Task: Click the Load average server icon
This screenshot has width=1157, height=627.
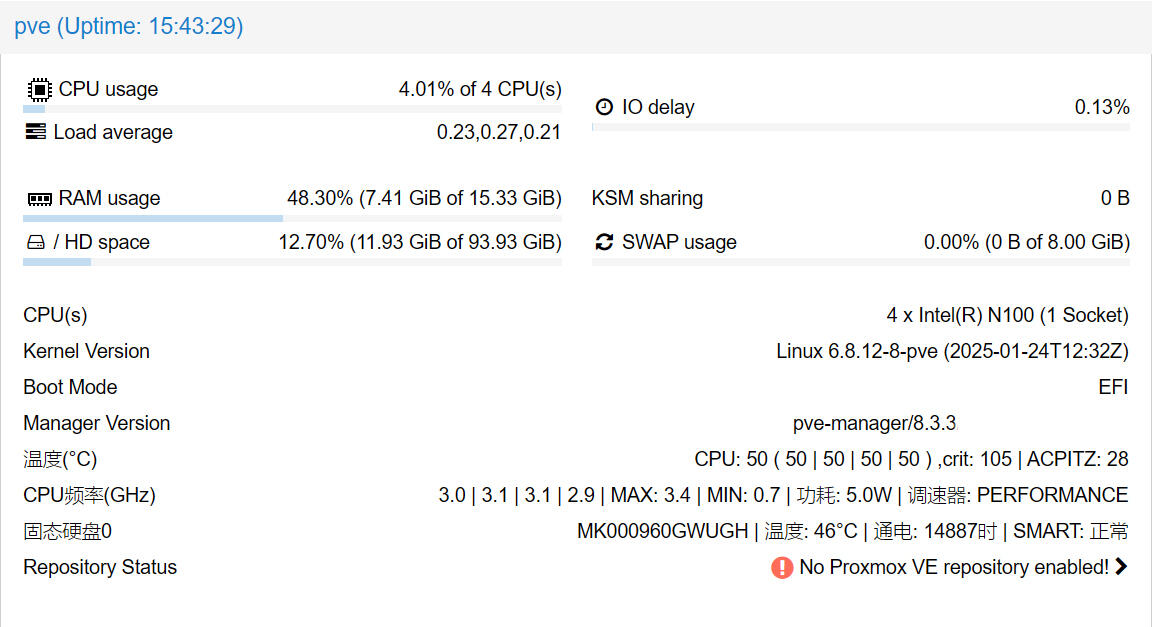Action: point(36,132)
